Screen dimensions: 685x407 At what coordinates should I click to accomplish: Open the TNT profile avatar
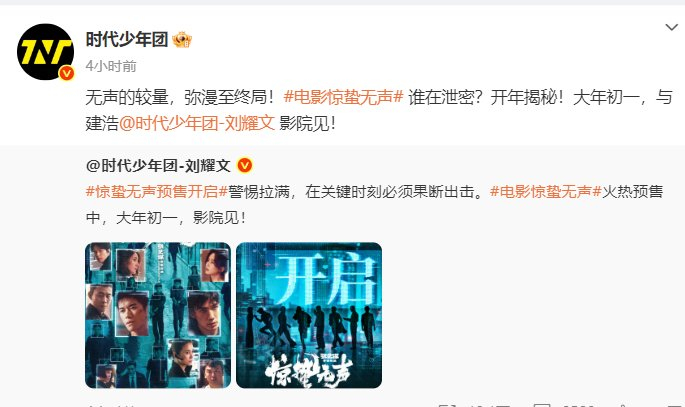45,52
